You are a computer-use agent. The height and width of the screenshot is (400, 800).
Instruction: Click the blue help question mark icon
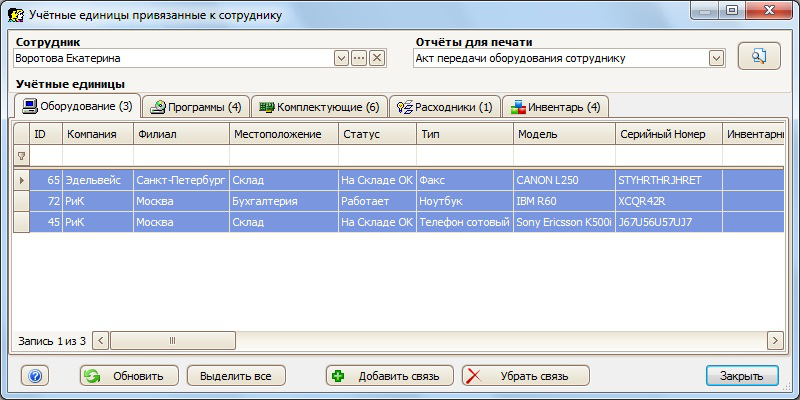pos(35,376)
